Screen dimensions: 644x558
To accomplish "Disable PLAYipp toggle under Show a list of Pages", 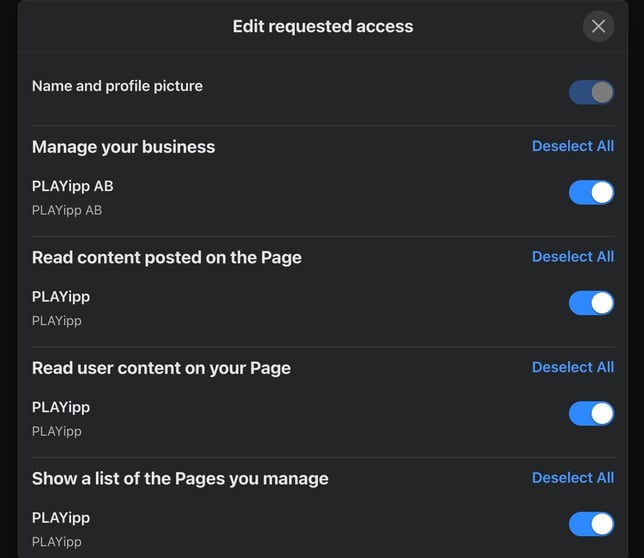I will pyautogui.click(x=591, y=523).
